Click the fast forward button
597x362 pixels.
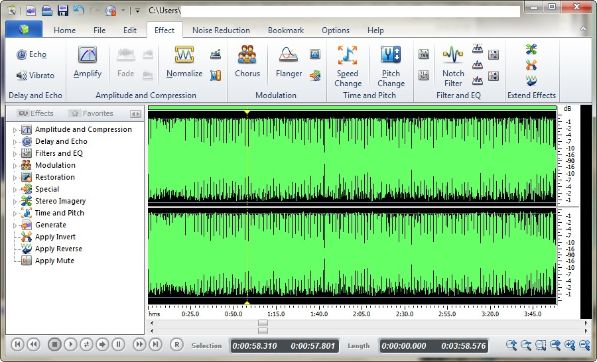click(x=139, y=344)
